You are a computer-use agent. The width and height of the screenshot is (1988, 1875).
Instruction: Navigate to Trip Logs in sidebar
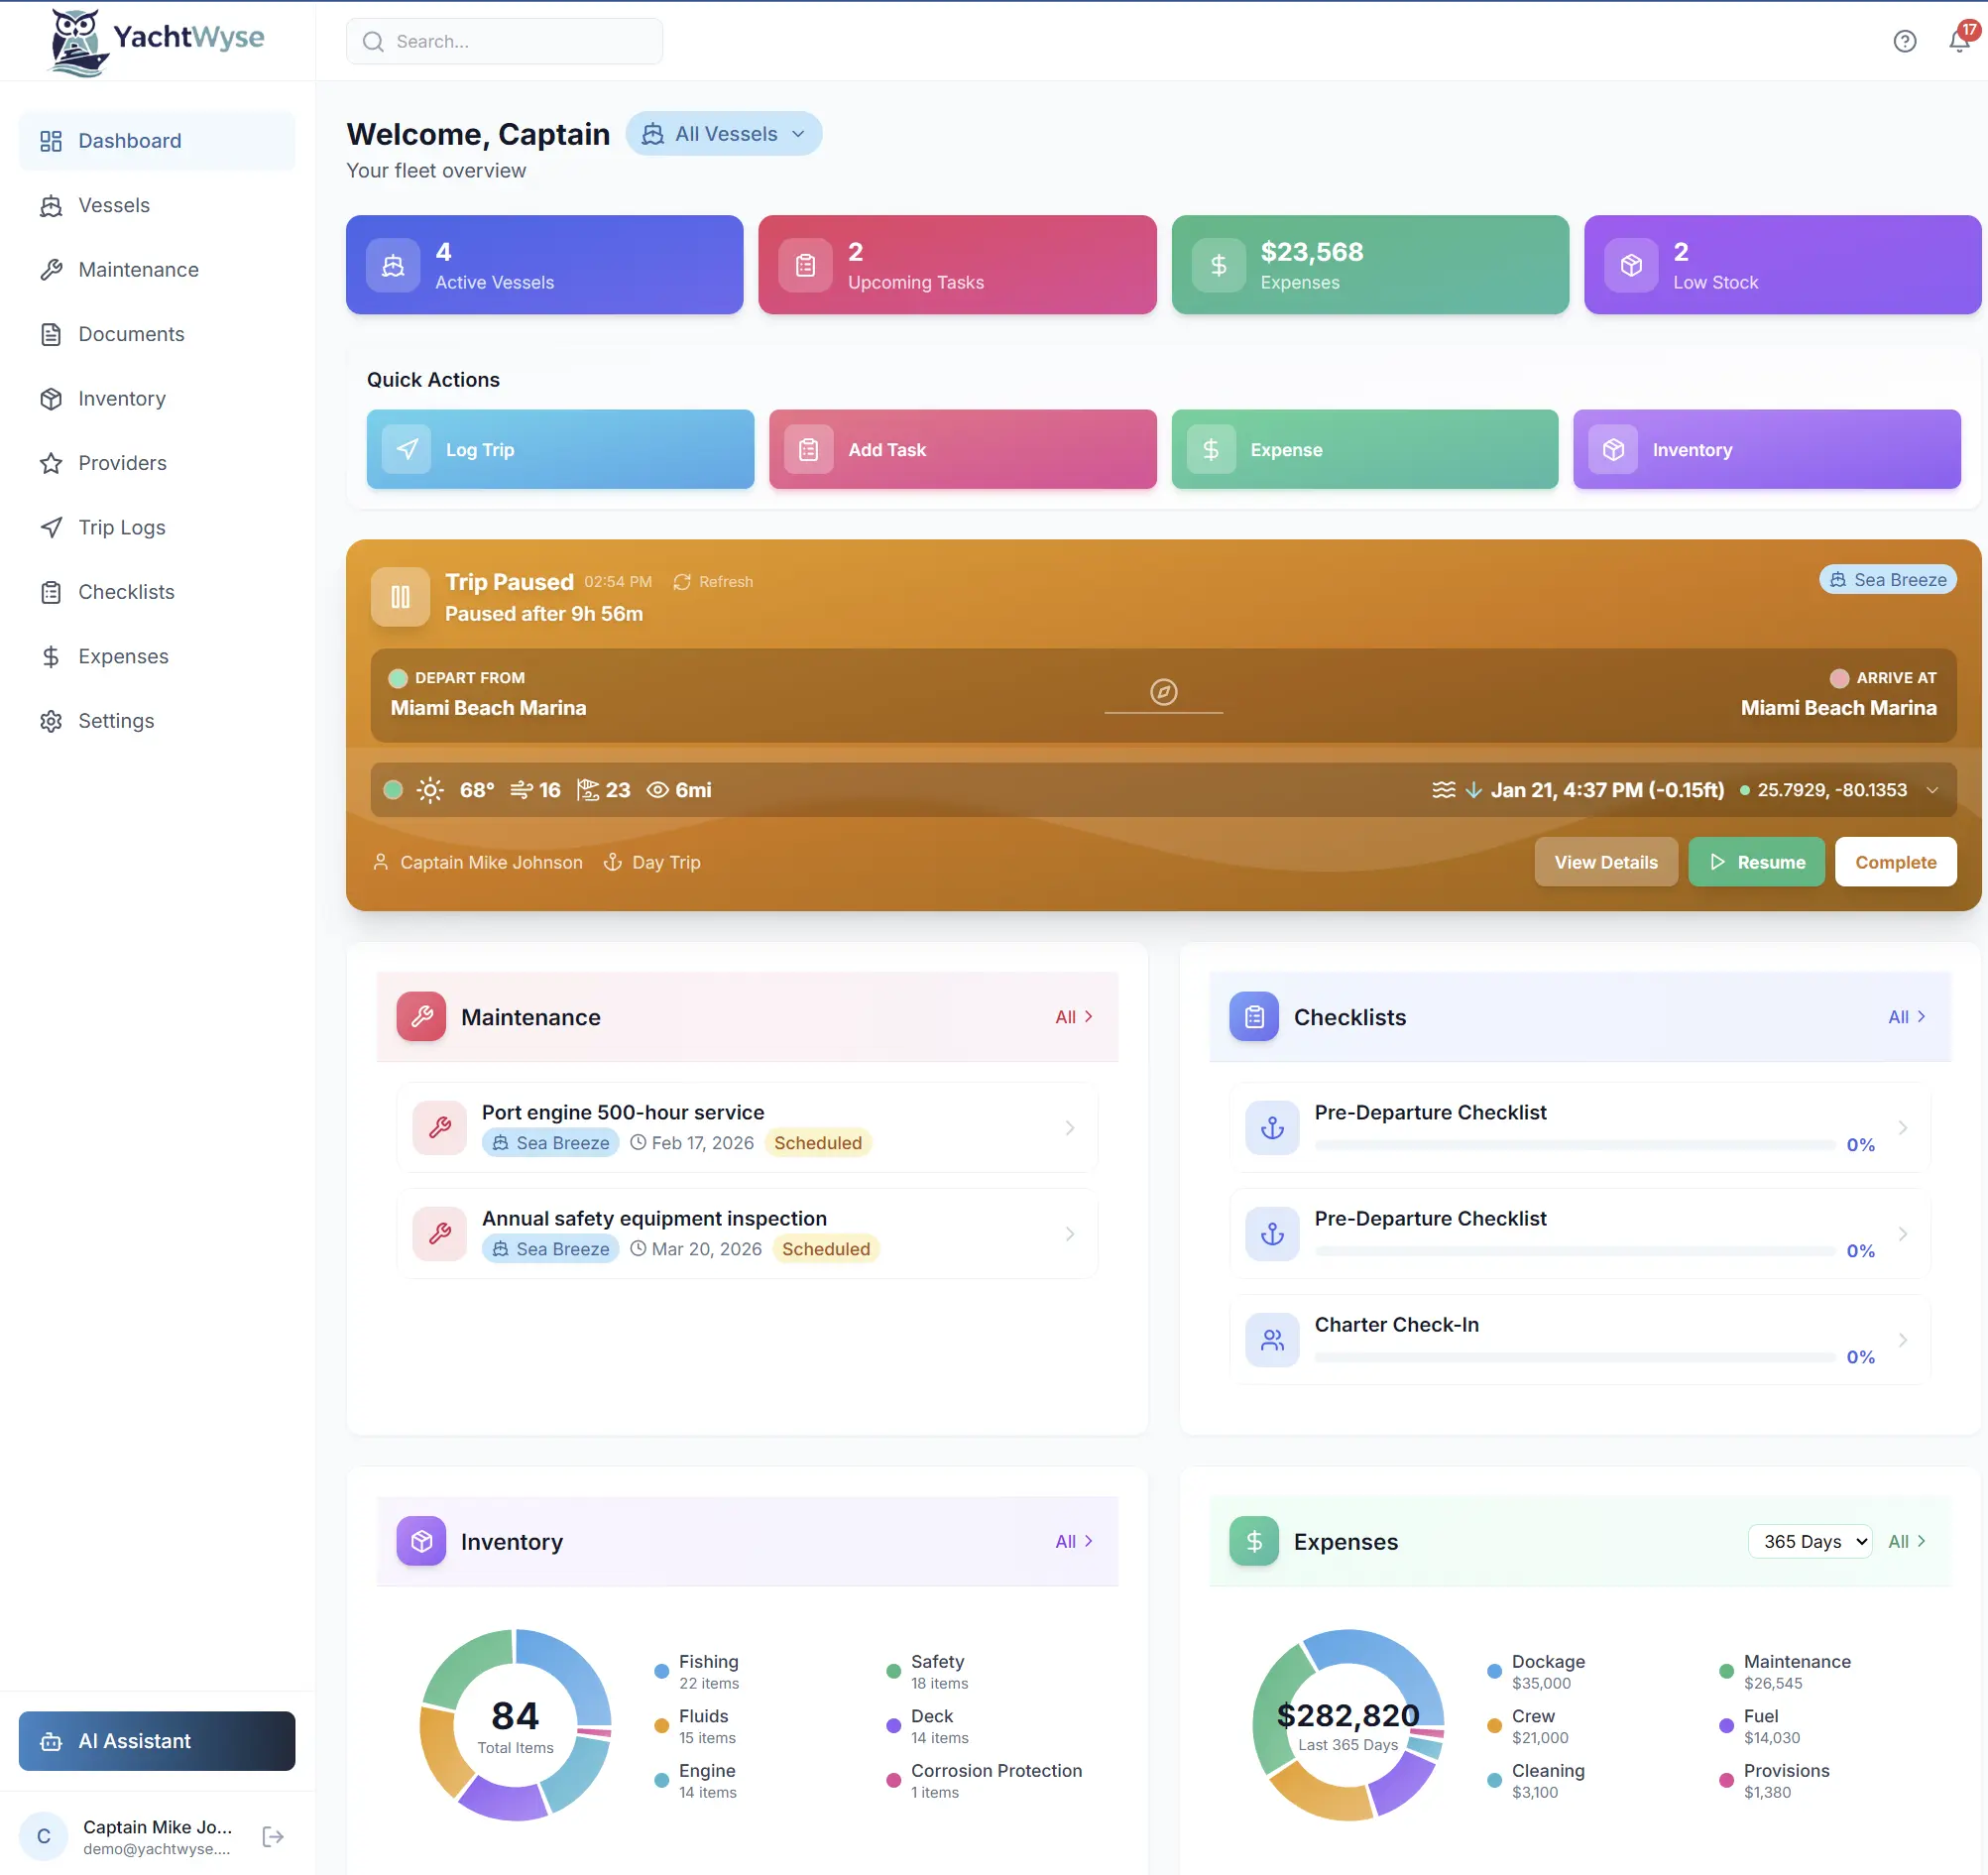tap(121, 527)
